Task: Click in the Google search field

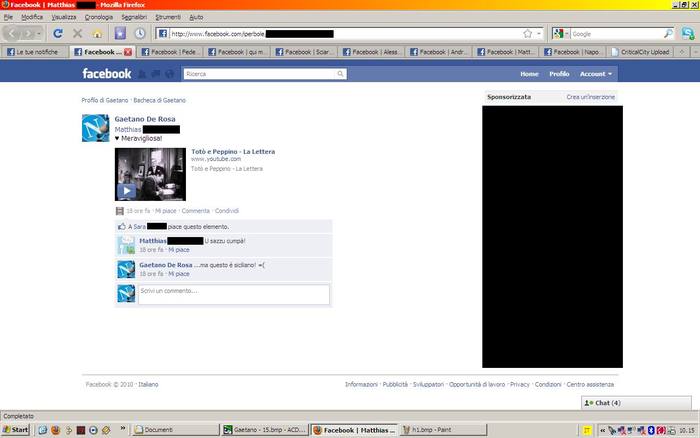Action: point(616,34)
